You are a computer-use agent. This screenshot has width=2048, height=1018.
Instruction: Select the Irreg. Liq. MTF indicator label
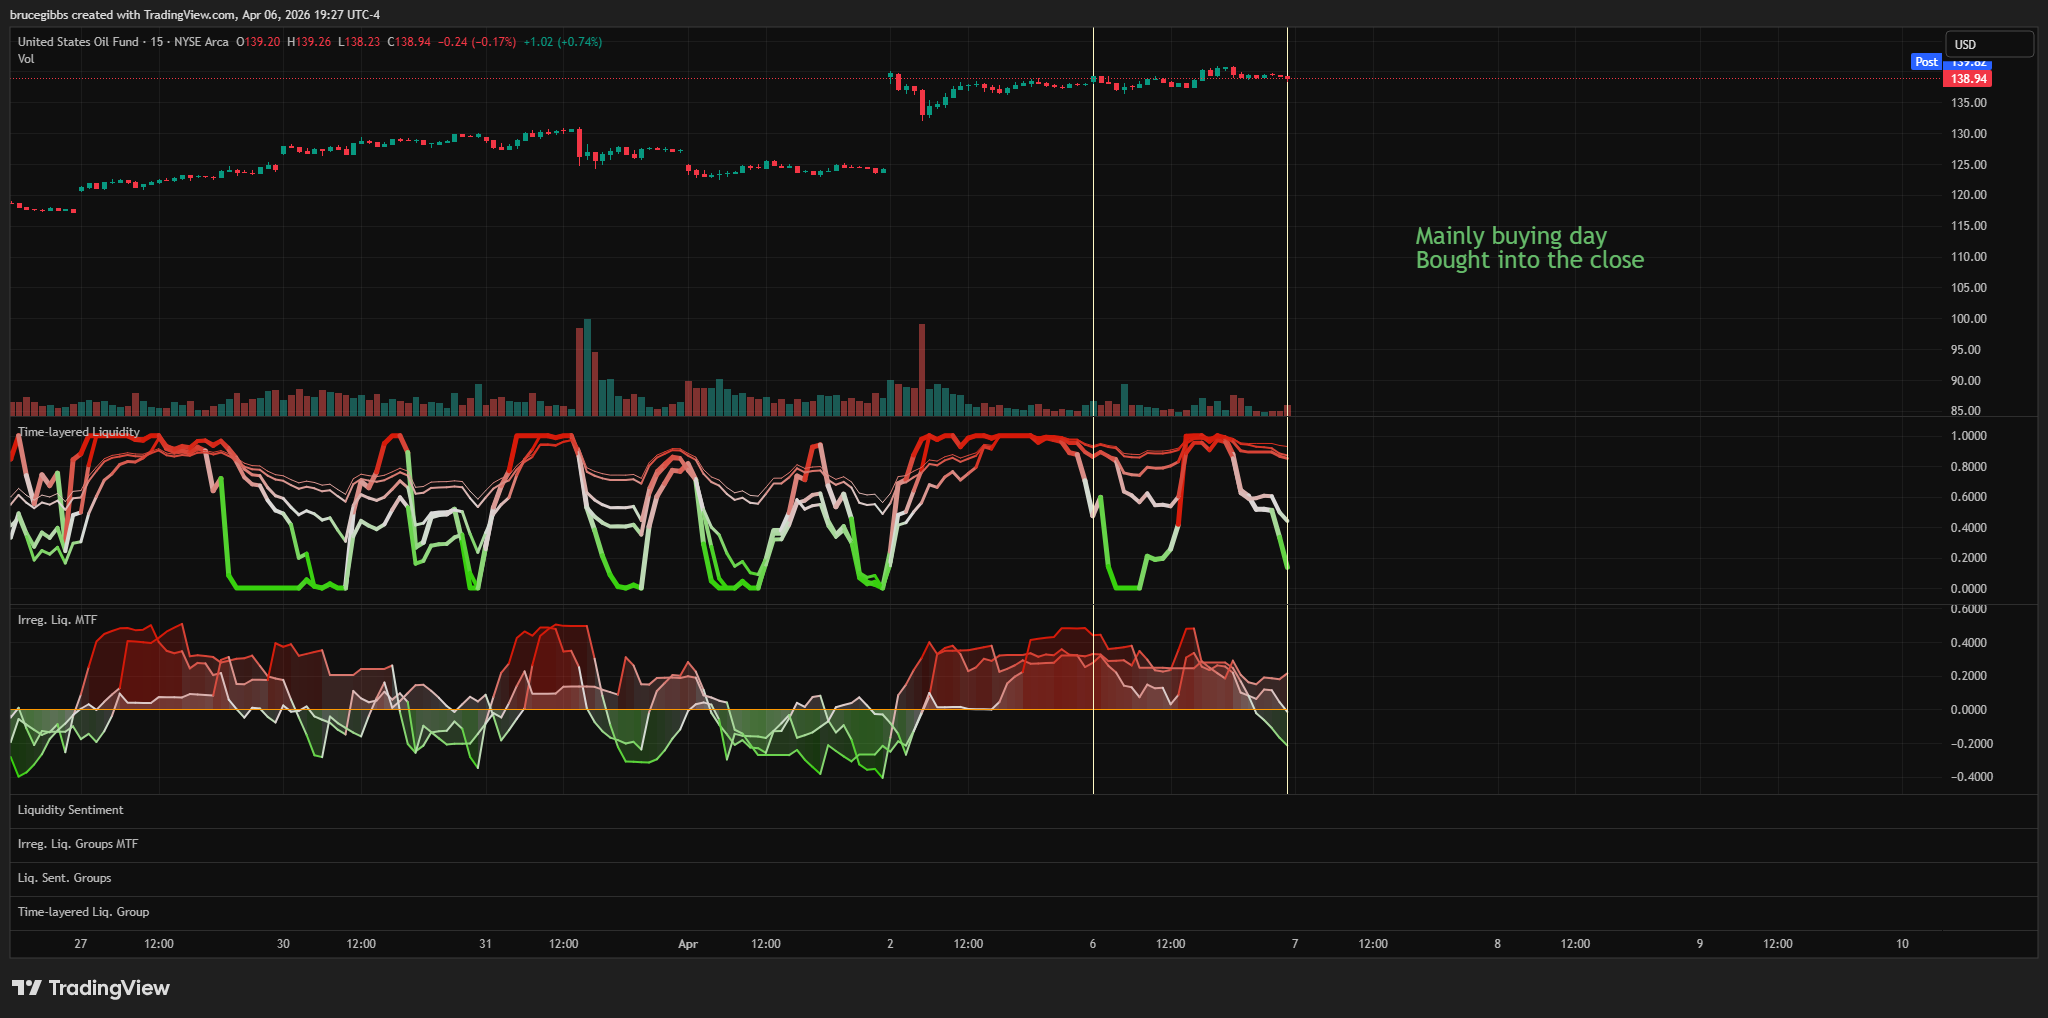(x=57, y=620)
